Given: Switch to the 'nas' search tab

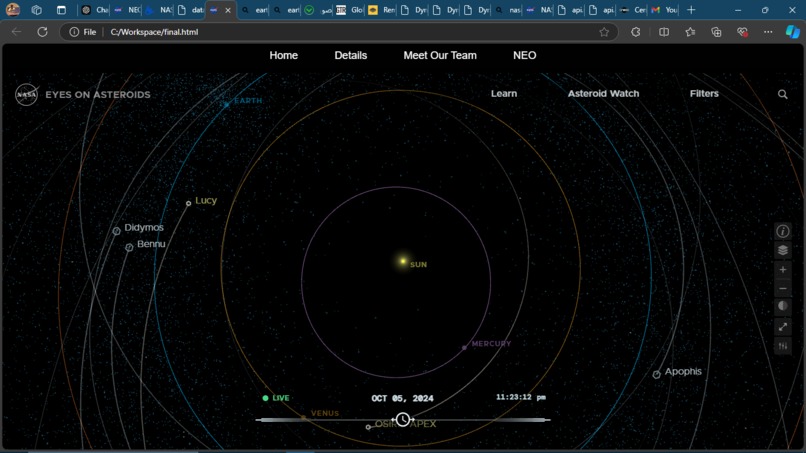Looking at the screenshot, I should point(507,10).
